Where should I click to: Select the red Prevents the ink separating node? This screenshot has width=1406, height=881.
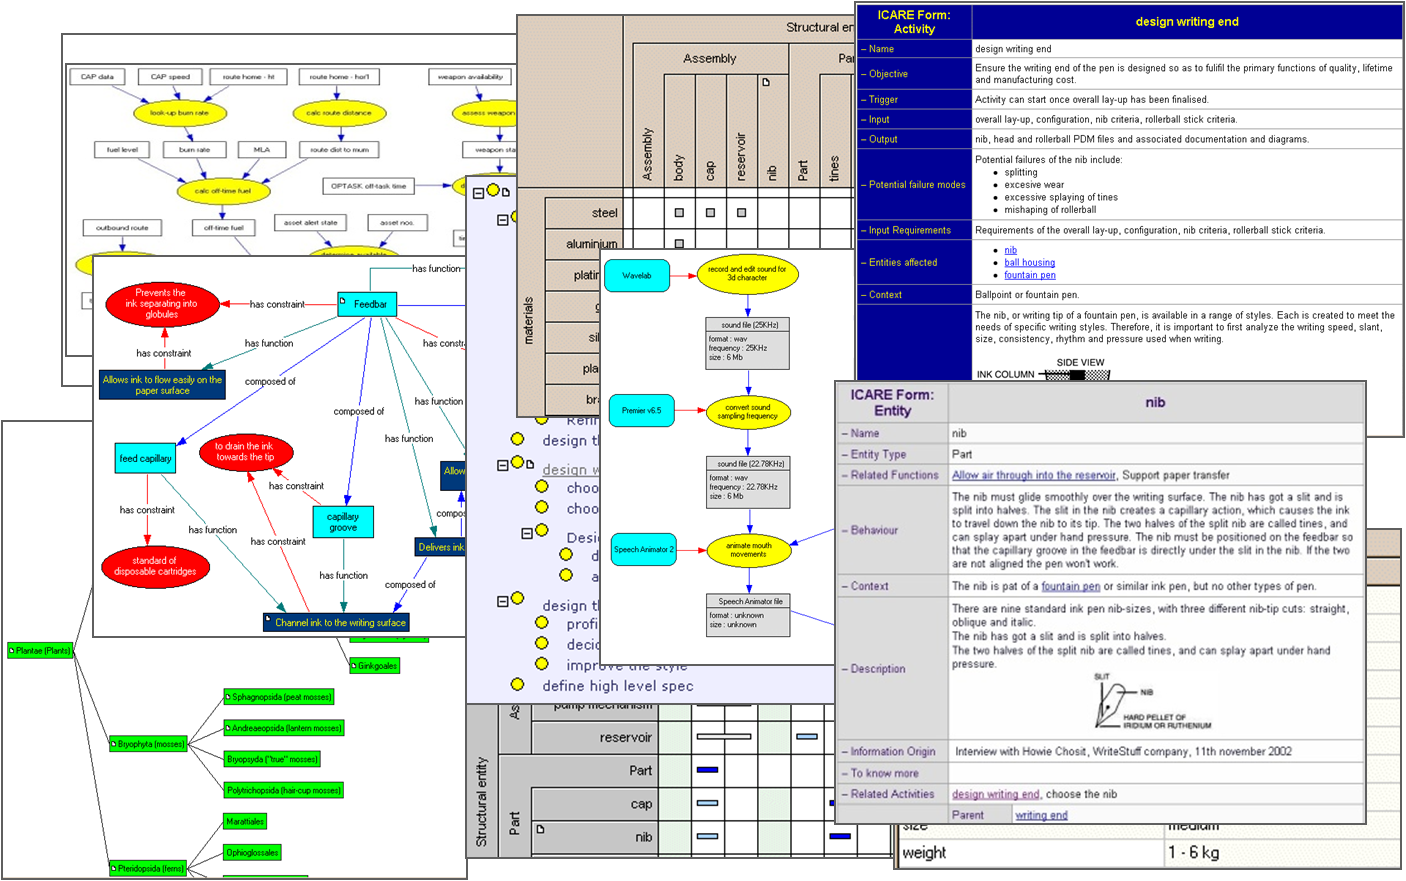point(162,304)
